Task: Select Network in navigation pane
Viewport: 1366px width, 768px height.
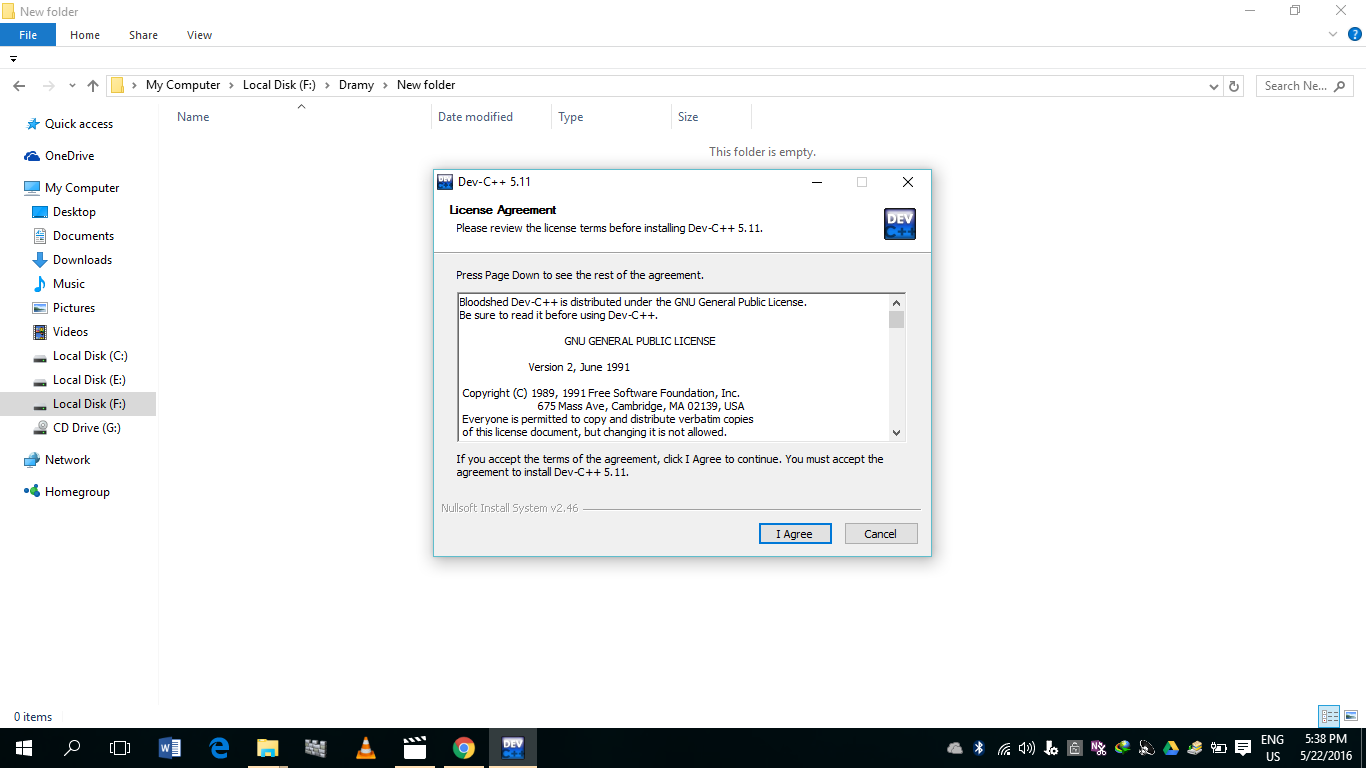Action: [x=67, y=460]
